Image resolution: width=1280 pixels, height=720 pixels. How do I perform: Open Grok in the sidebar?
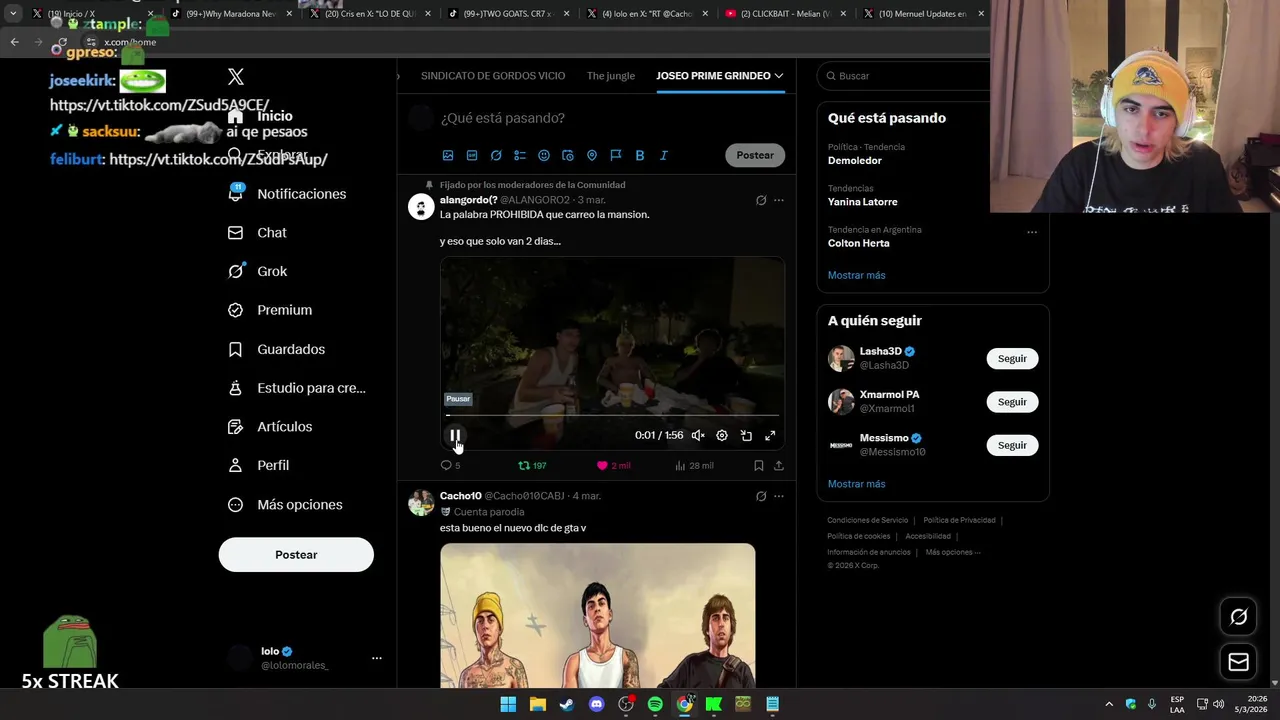click(257, 271)
